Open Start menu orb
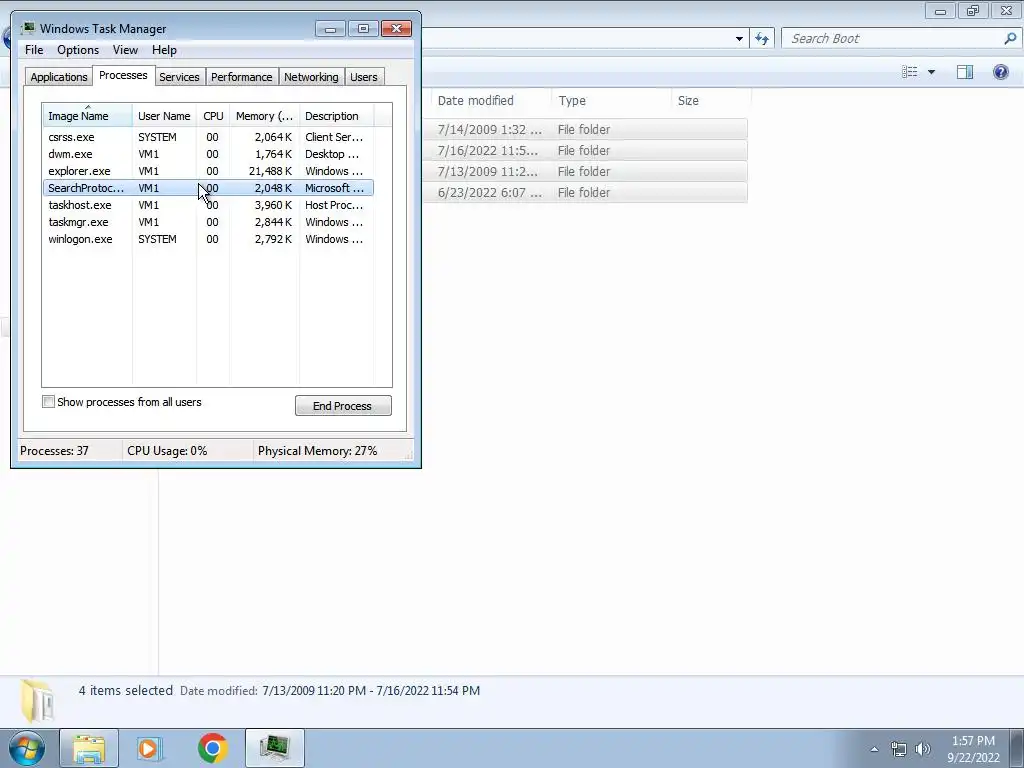This screenshot has width=1024, height=768. (x=27, y=748)
